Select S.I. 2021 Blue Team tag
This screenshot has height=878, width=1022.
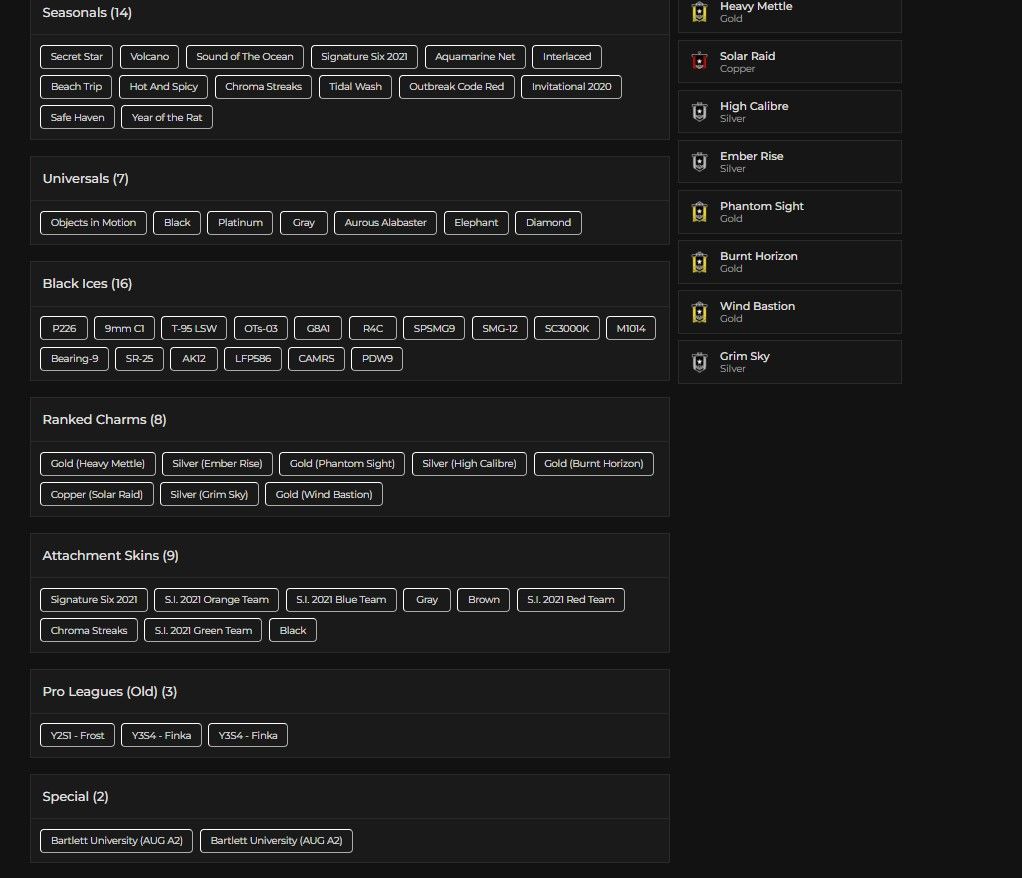coord(341,600)
